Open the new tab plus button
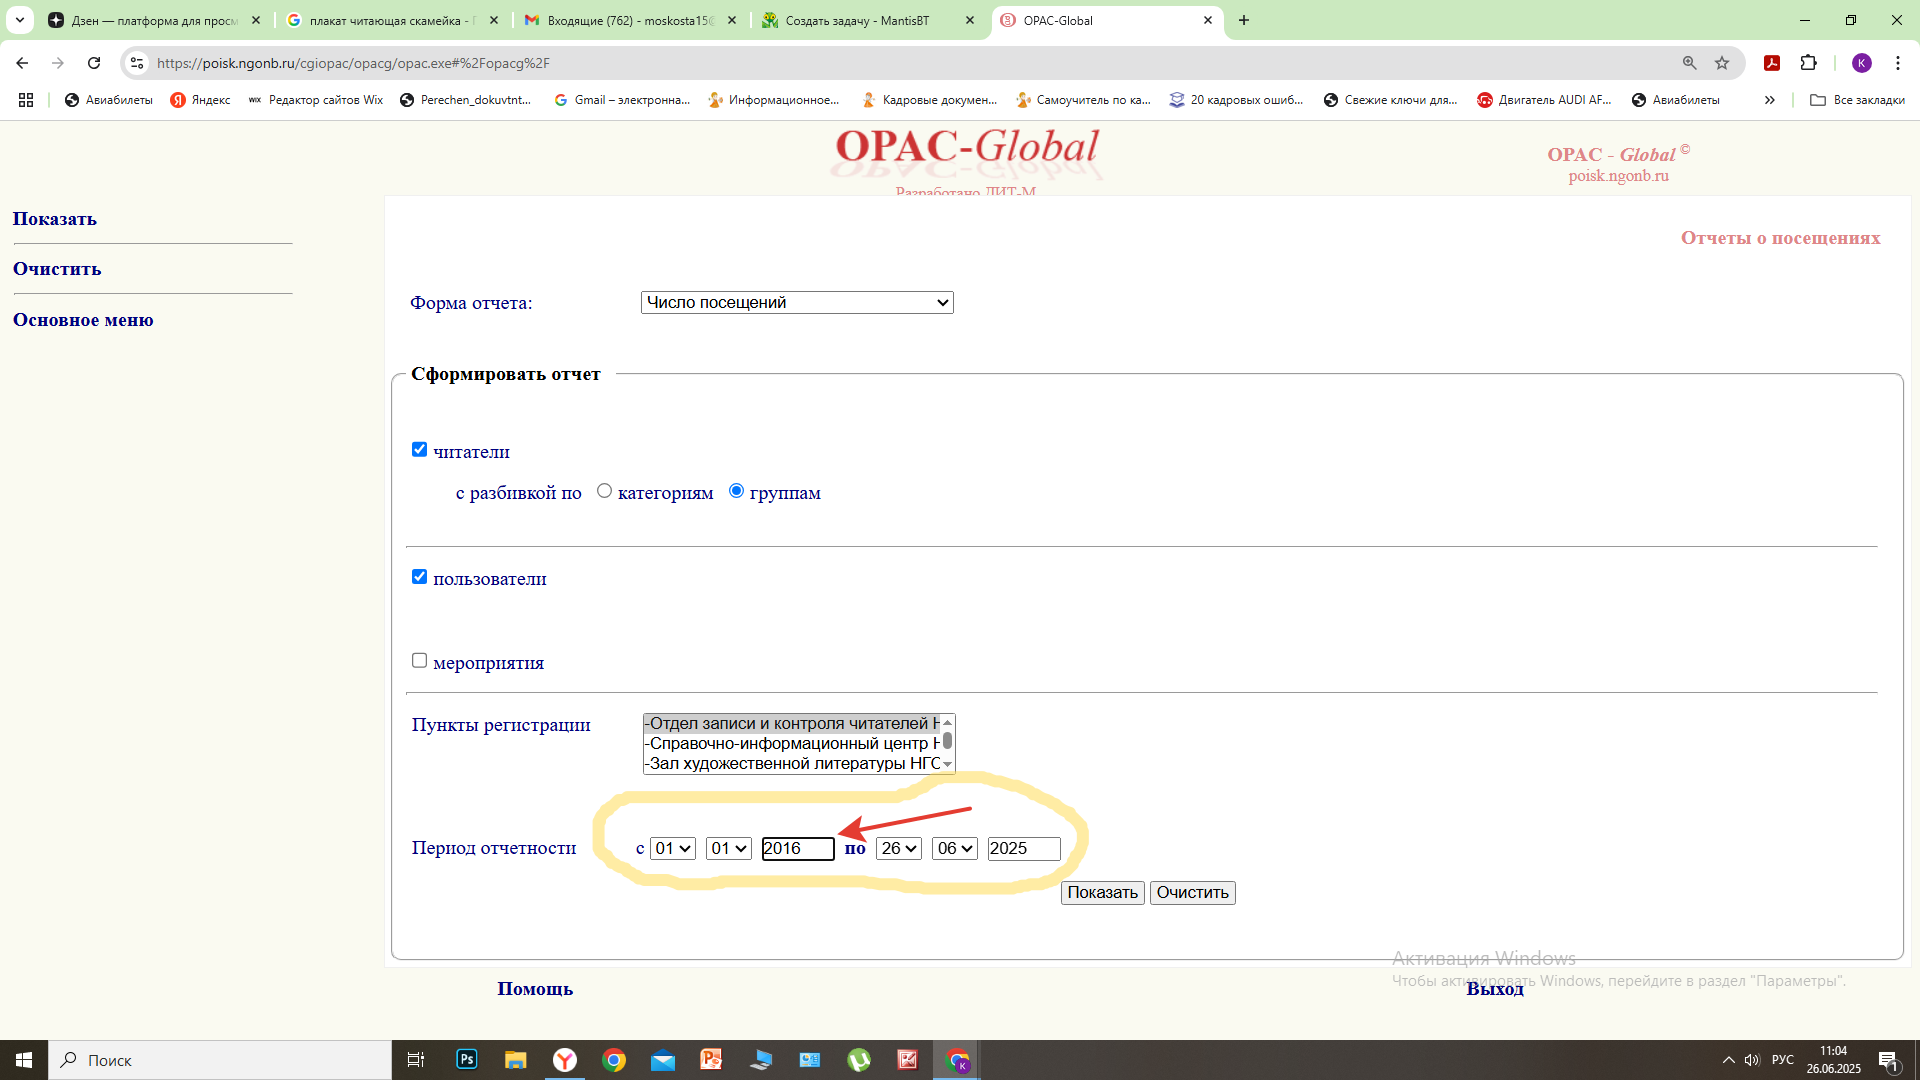 pyautogui.click(x=1244, y=20)
